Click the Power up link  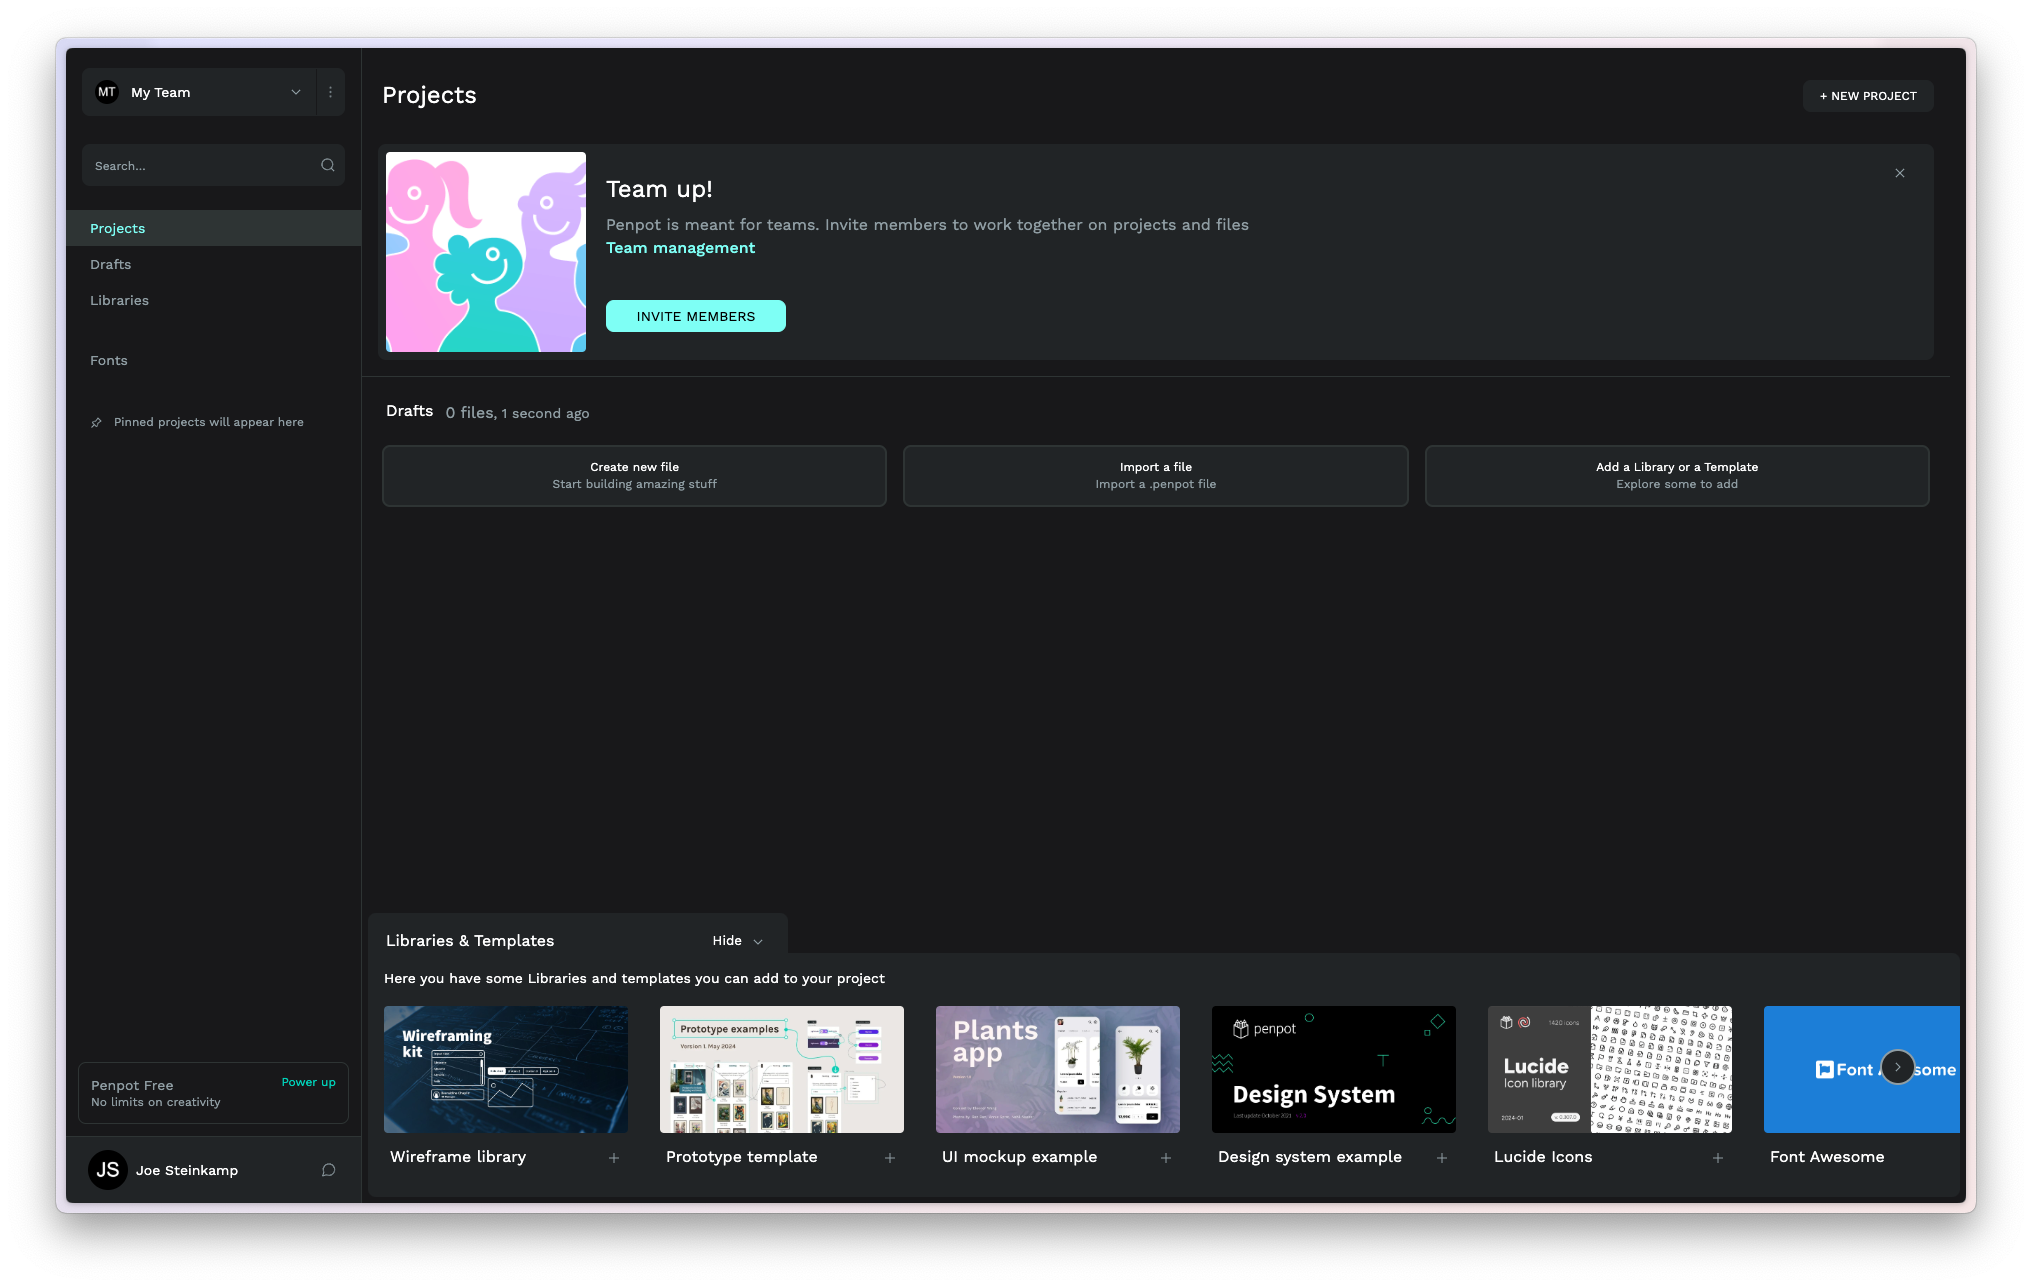click(x=308, y=1082)
